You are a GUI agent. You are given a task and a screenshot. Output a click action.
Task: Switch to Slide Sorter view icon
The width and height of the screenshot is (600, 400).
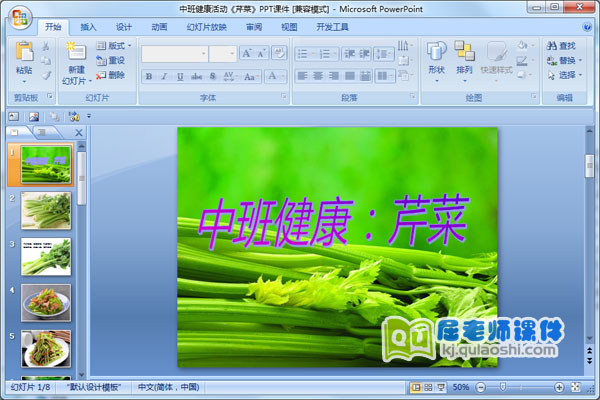[x=429, y=387]
